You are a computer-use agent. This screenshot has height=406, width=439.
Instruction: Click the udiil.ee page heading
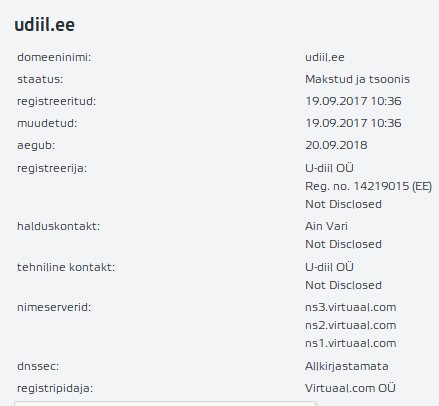[45, 25]
